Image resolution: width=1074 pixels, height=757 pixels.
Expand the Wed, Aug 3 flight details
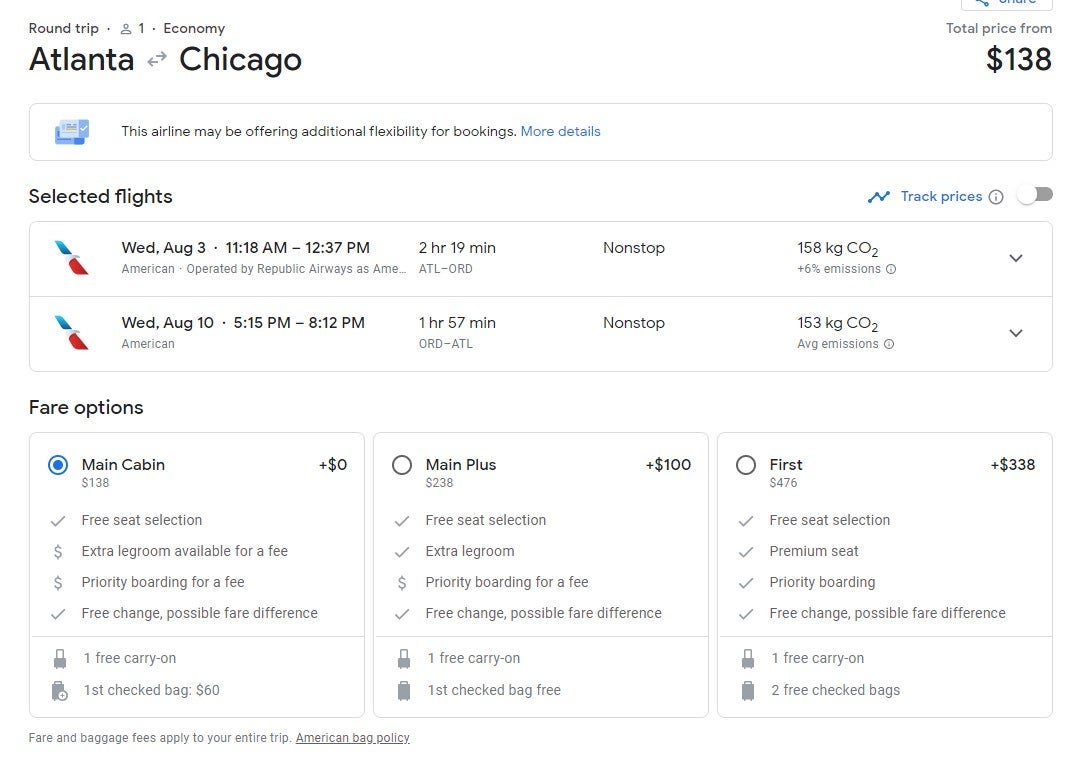(x=1016, y=258)
